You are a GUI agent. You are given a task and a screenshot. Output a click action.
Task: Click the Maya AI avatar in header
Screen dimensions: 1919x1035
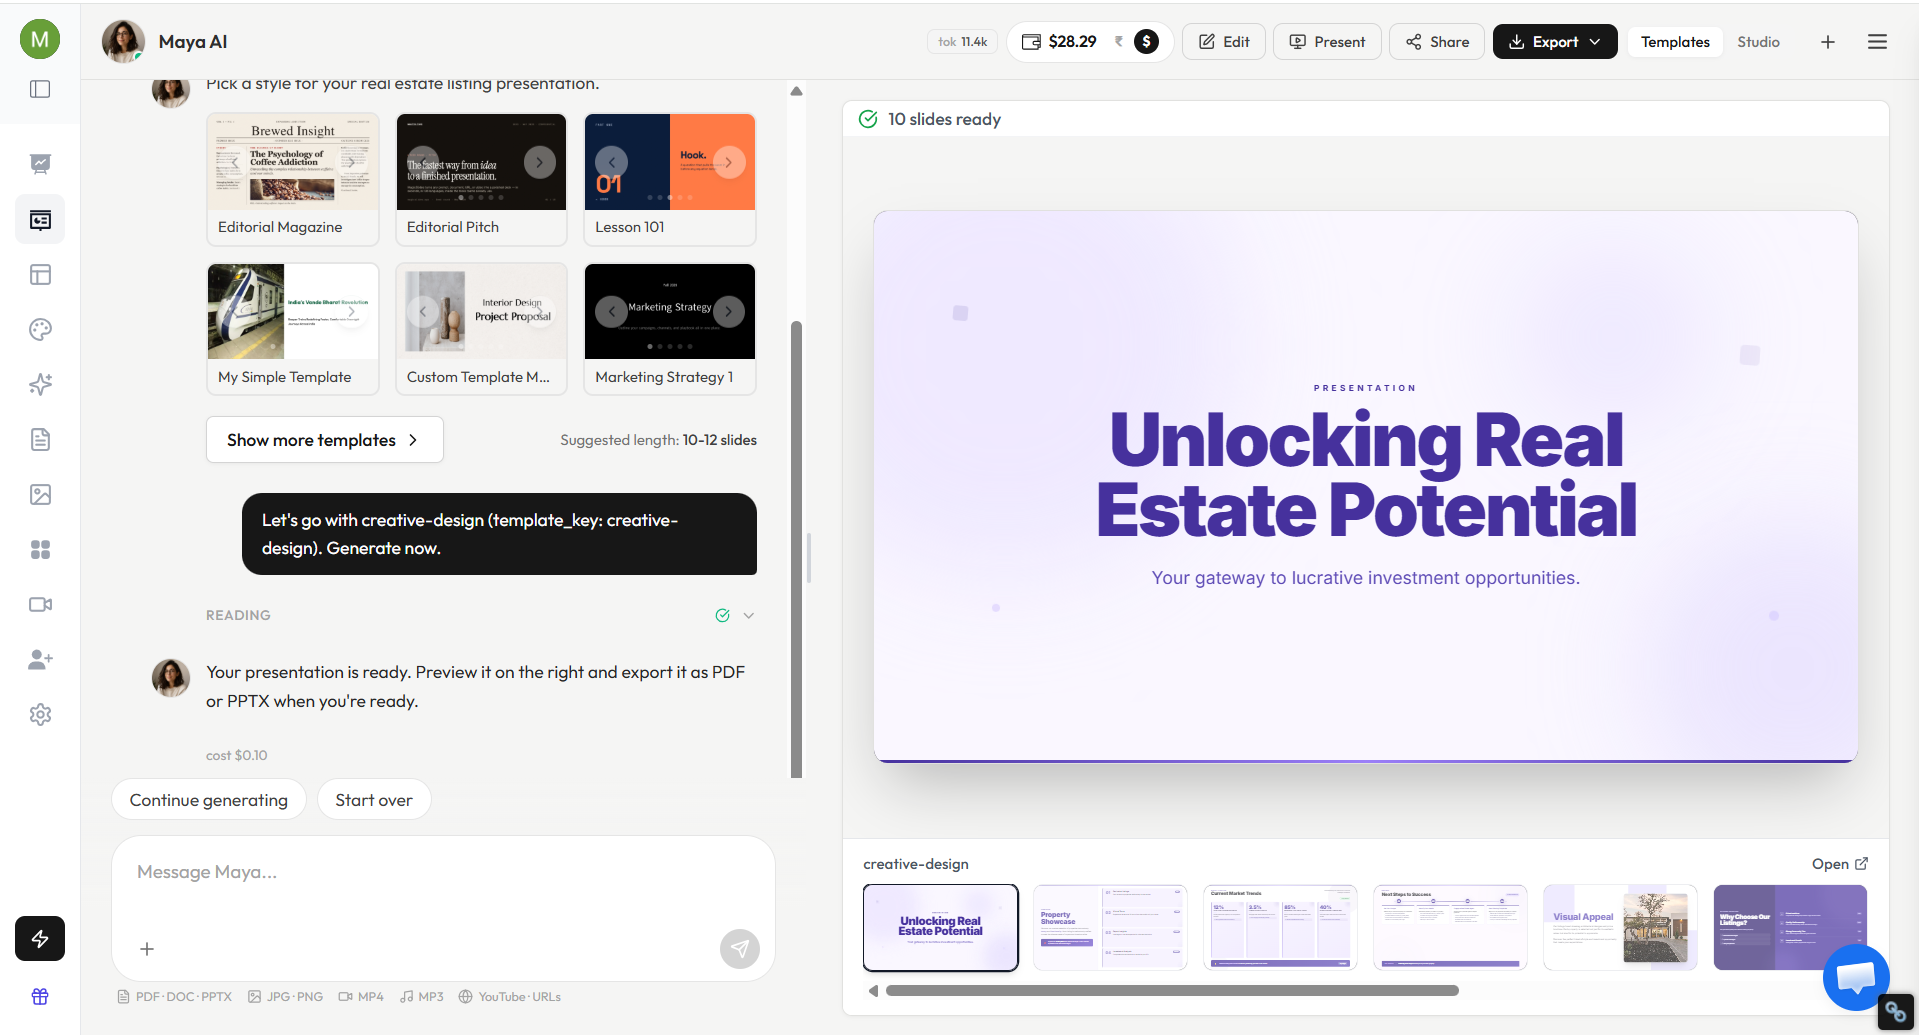(x=123, y=41)
